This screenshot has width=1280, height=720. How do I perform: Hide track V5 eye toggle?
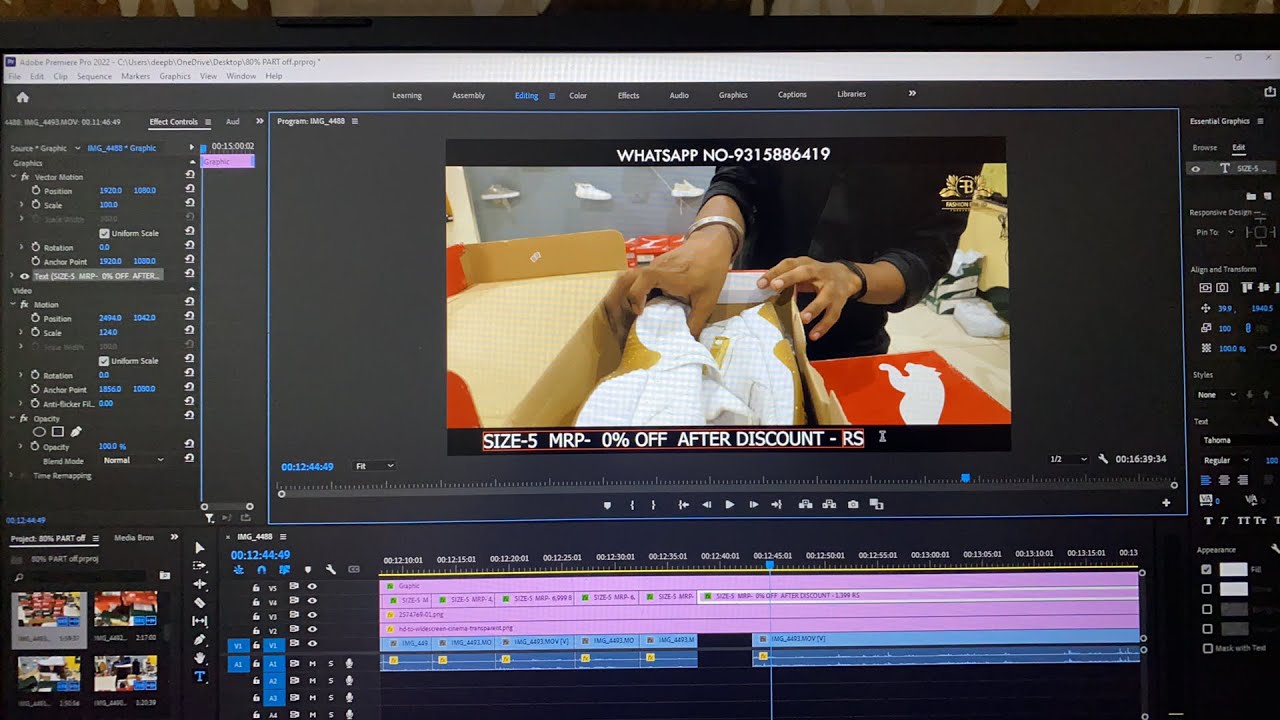(312, 586)
